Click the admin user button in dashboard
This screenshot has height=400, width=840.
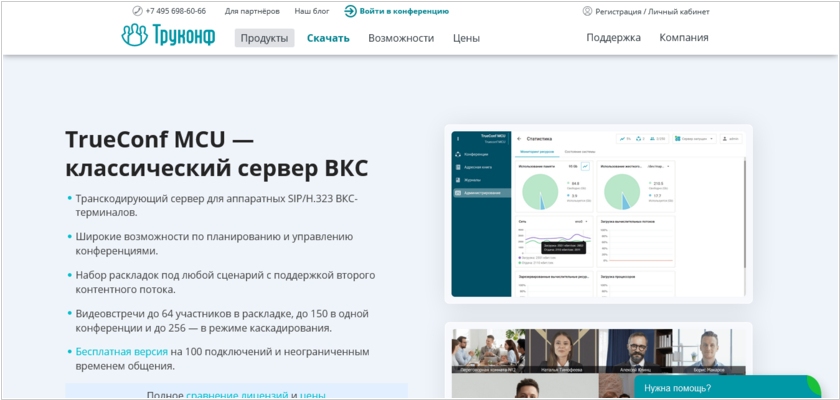click(731, 139)
